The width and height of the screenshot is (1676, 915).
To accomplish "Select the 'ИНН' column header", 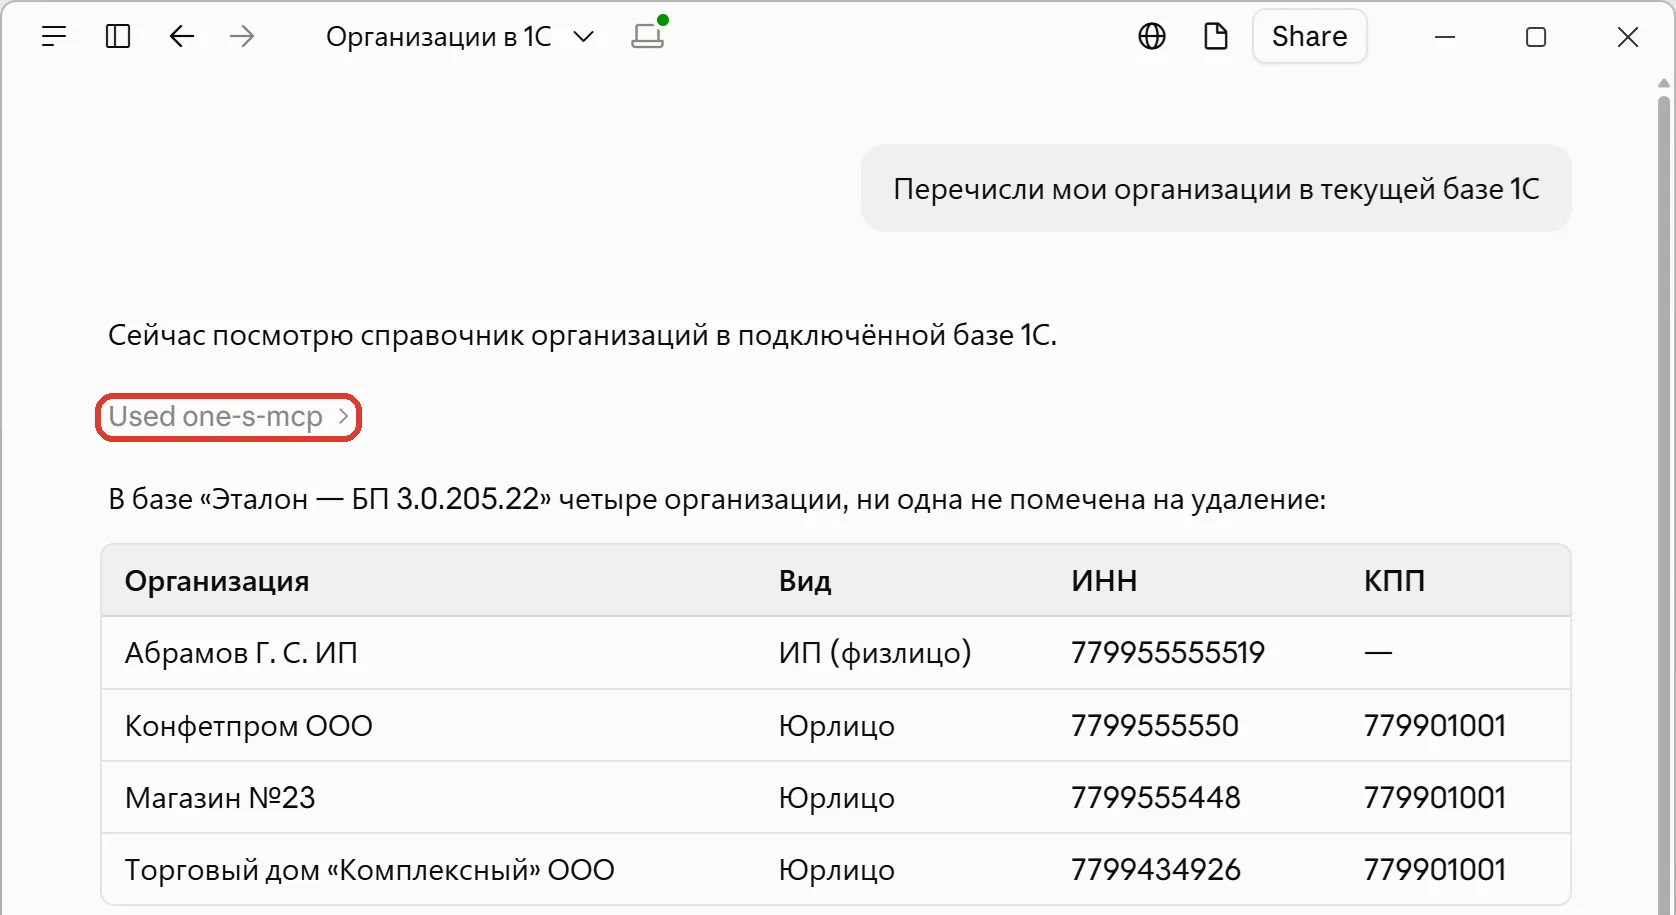I will tap(1104, 581).
